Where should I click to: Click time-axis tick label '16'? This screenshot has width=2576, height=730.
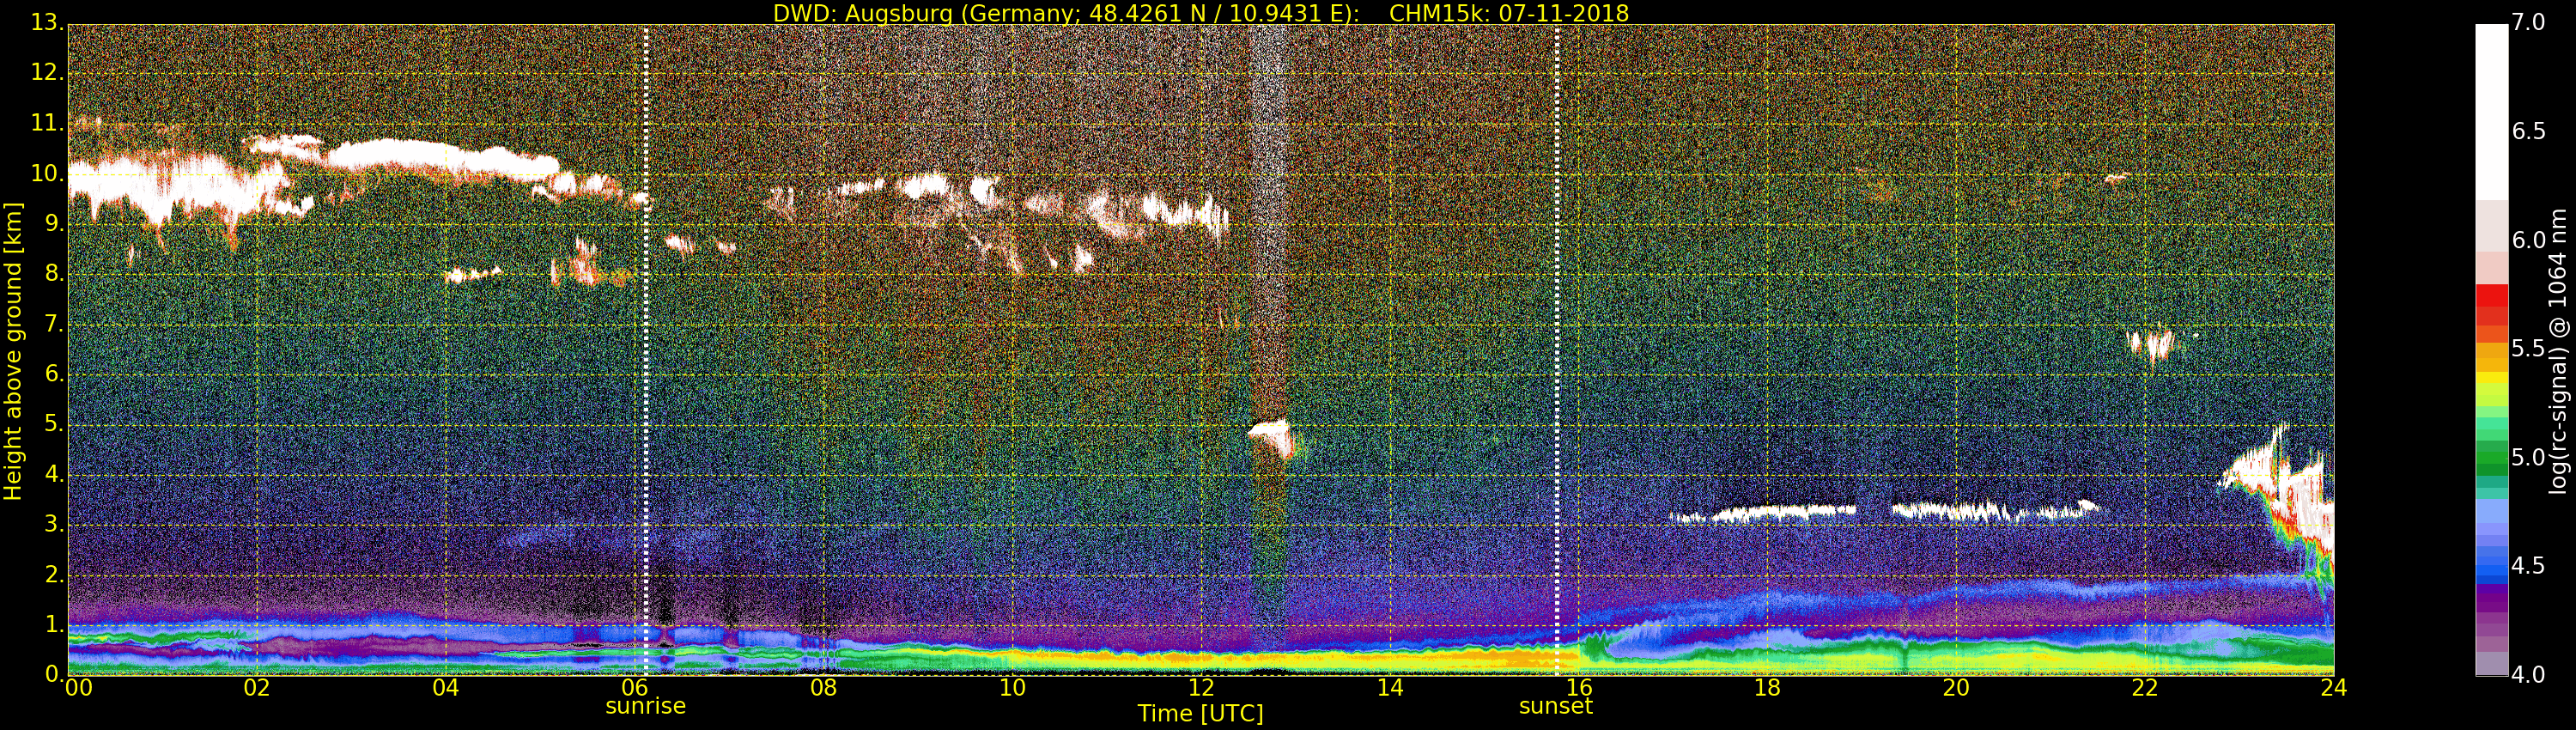1579,688
